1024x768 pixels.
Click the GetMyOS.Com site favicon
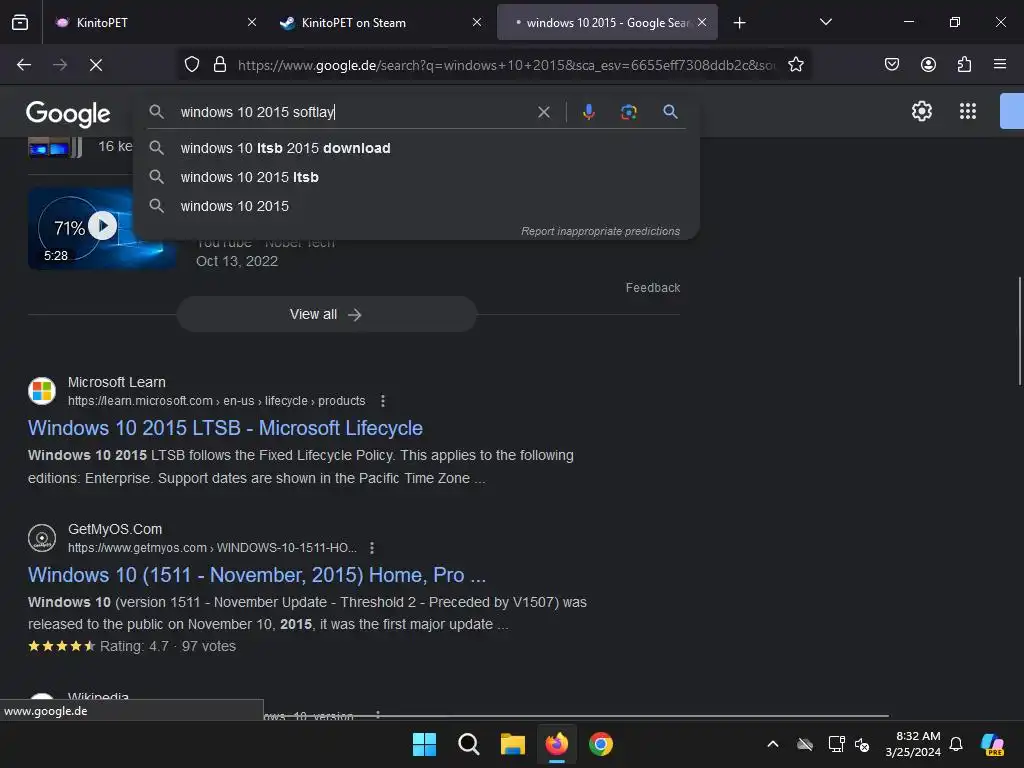click(x=42, y=538)
